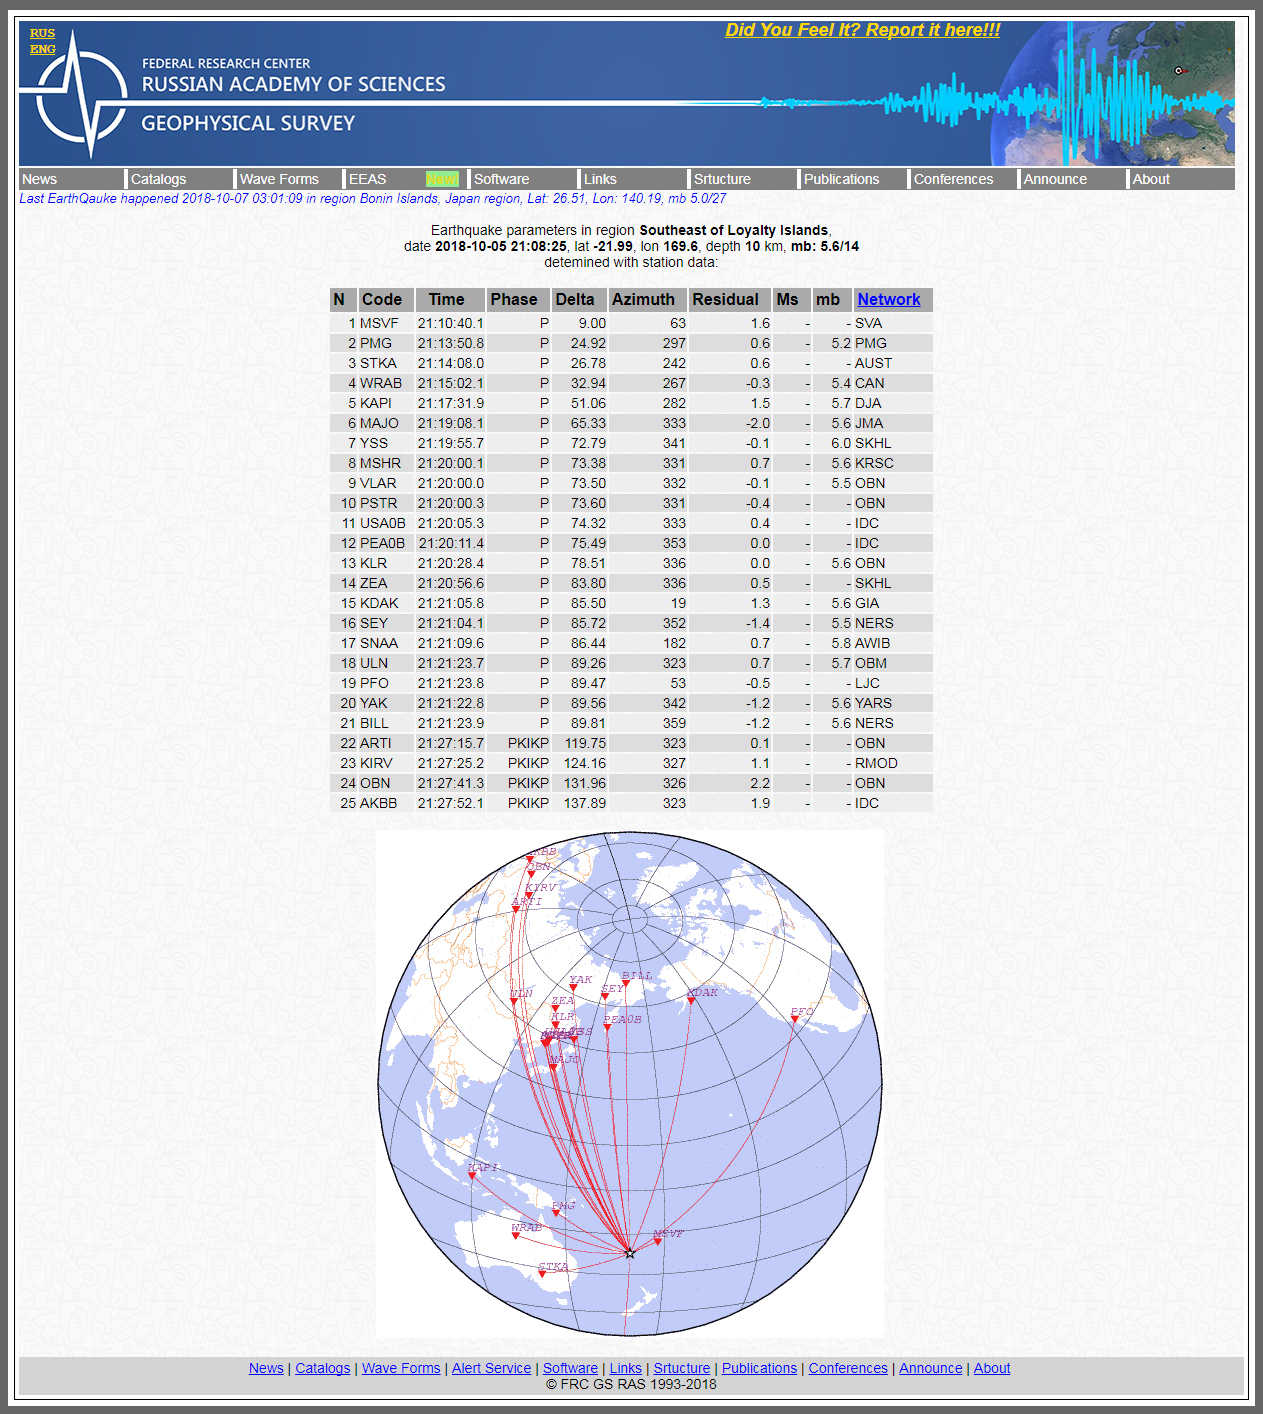Click the BILL station marker on map
1263x1414 pixels.
(626, 984)
